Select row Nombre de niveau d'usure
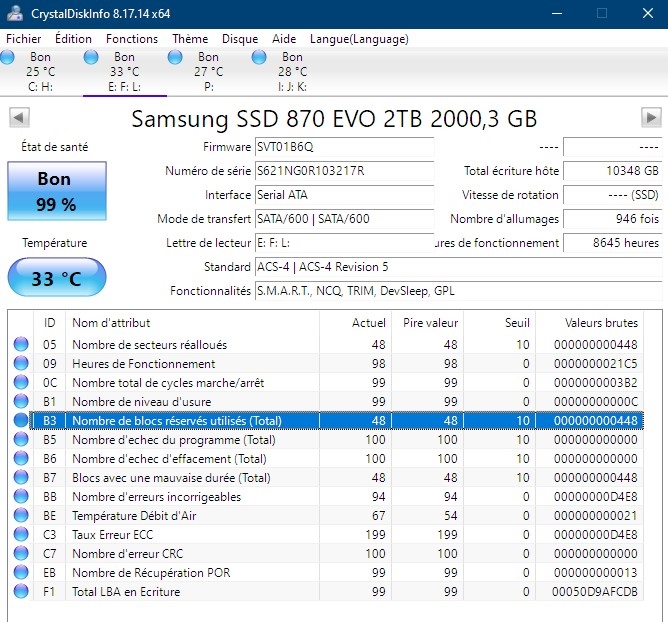Viewport: 668px width, 622px height. click(325, 401)
